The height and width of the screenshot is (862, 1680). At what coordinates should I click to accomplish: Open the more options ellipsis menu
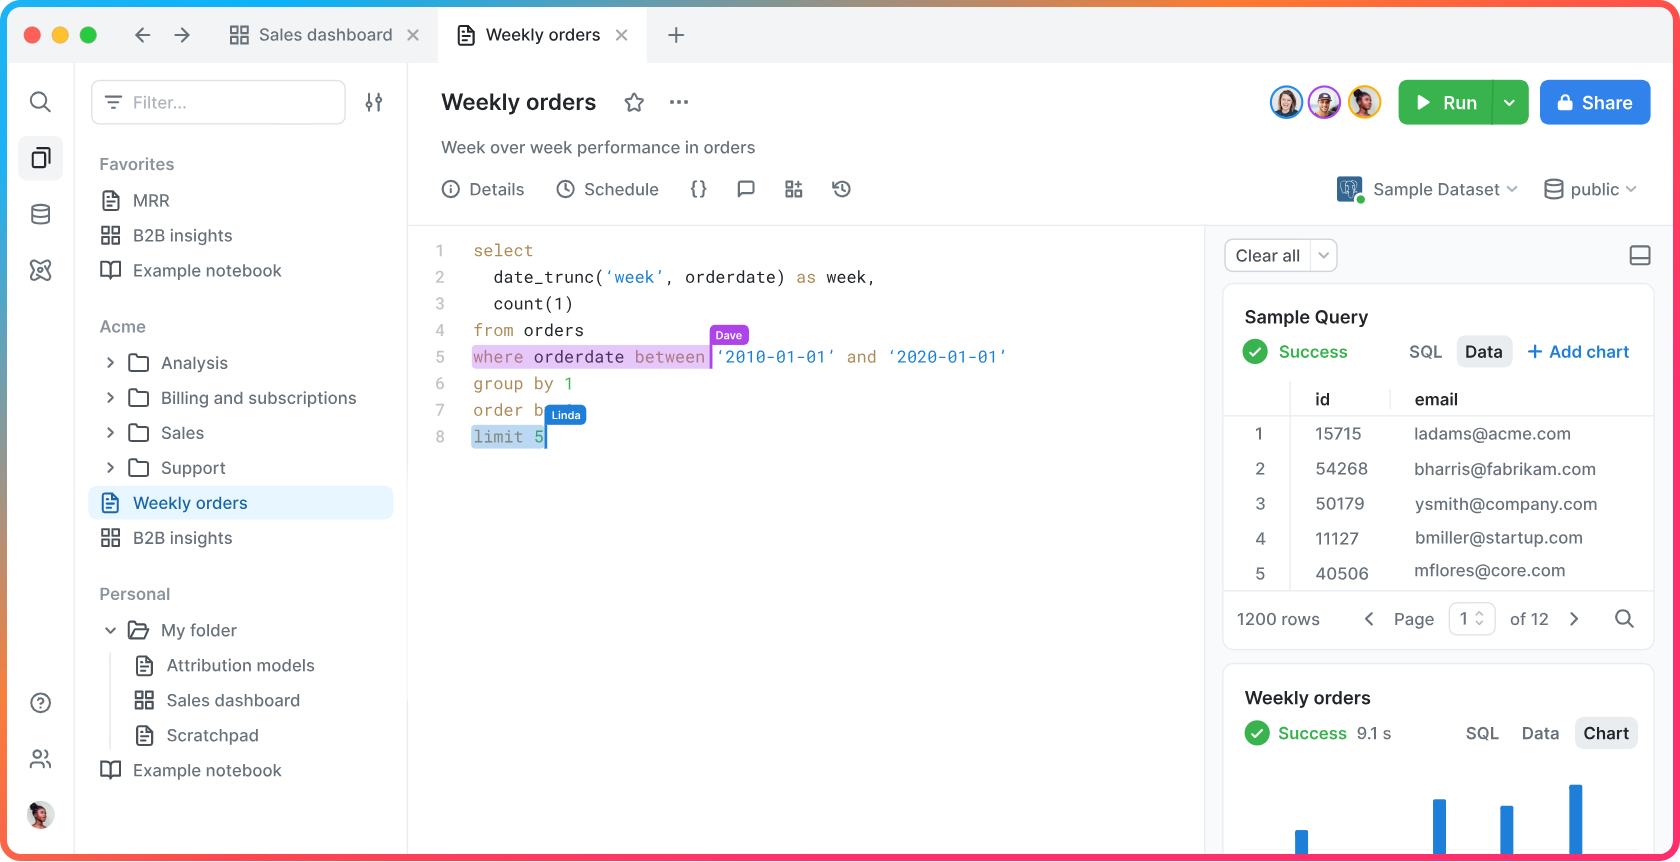679,102
